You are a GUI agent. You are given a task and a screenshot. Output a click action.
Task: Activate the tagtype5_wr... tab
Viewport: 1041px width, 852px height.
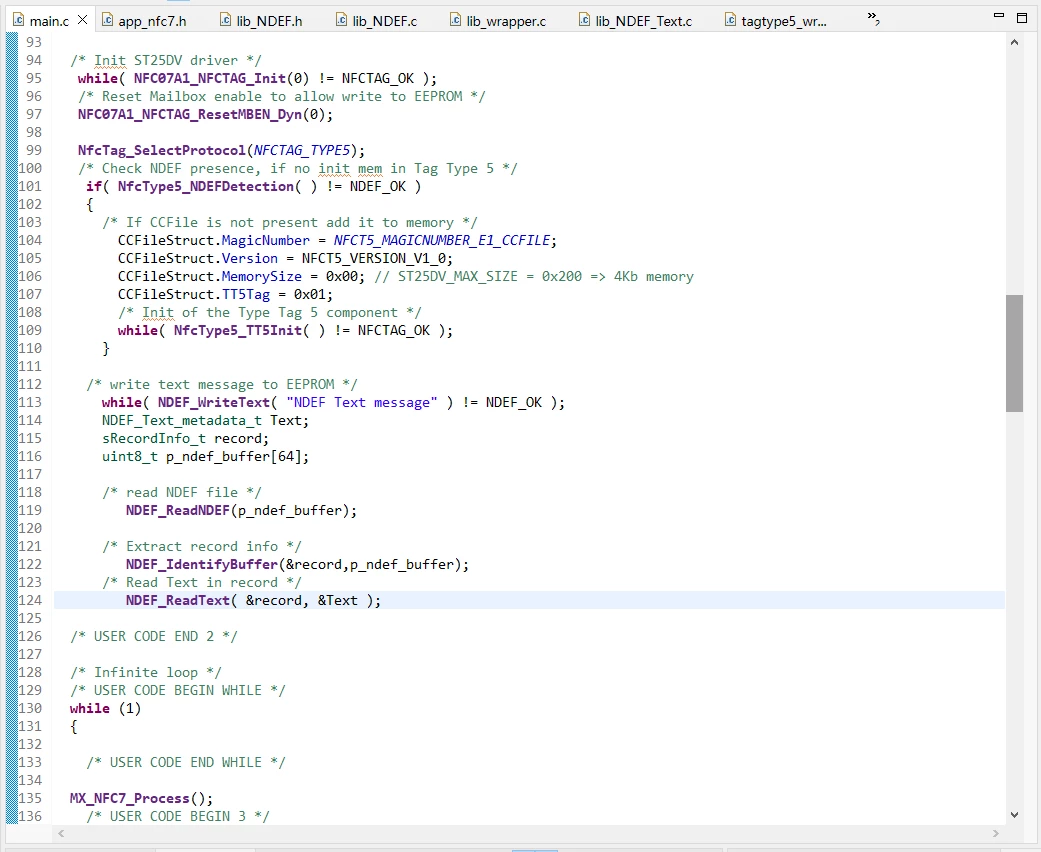click(775, 21)
